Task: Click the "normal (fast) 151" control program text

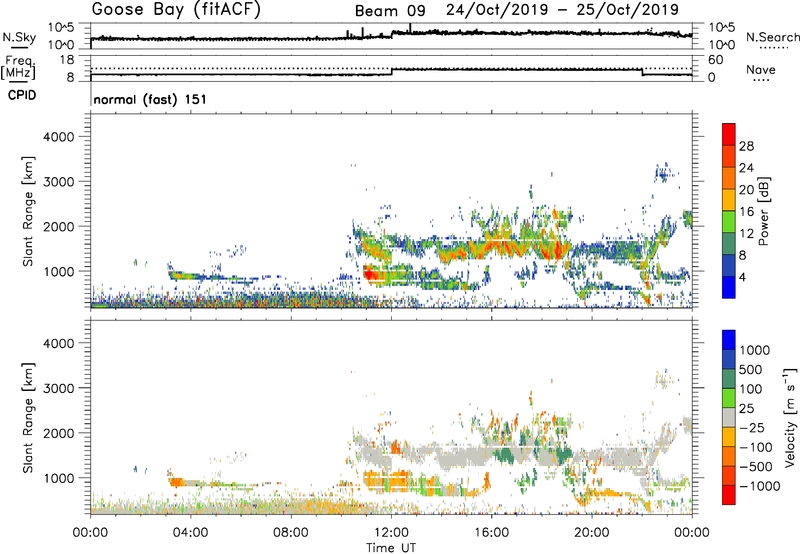Action: click(150, 99)
